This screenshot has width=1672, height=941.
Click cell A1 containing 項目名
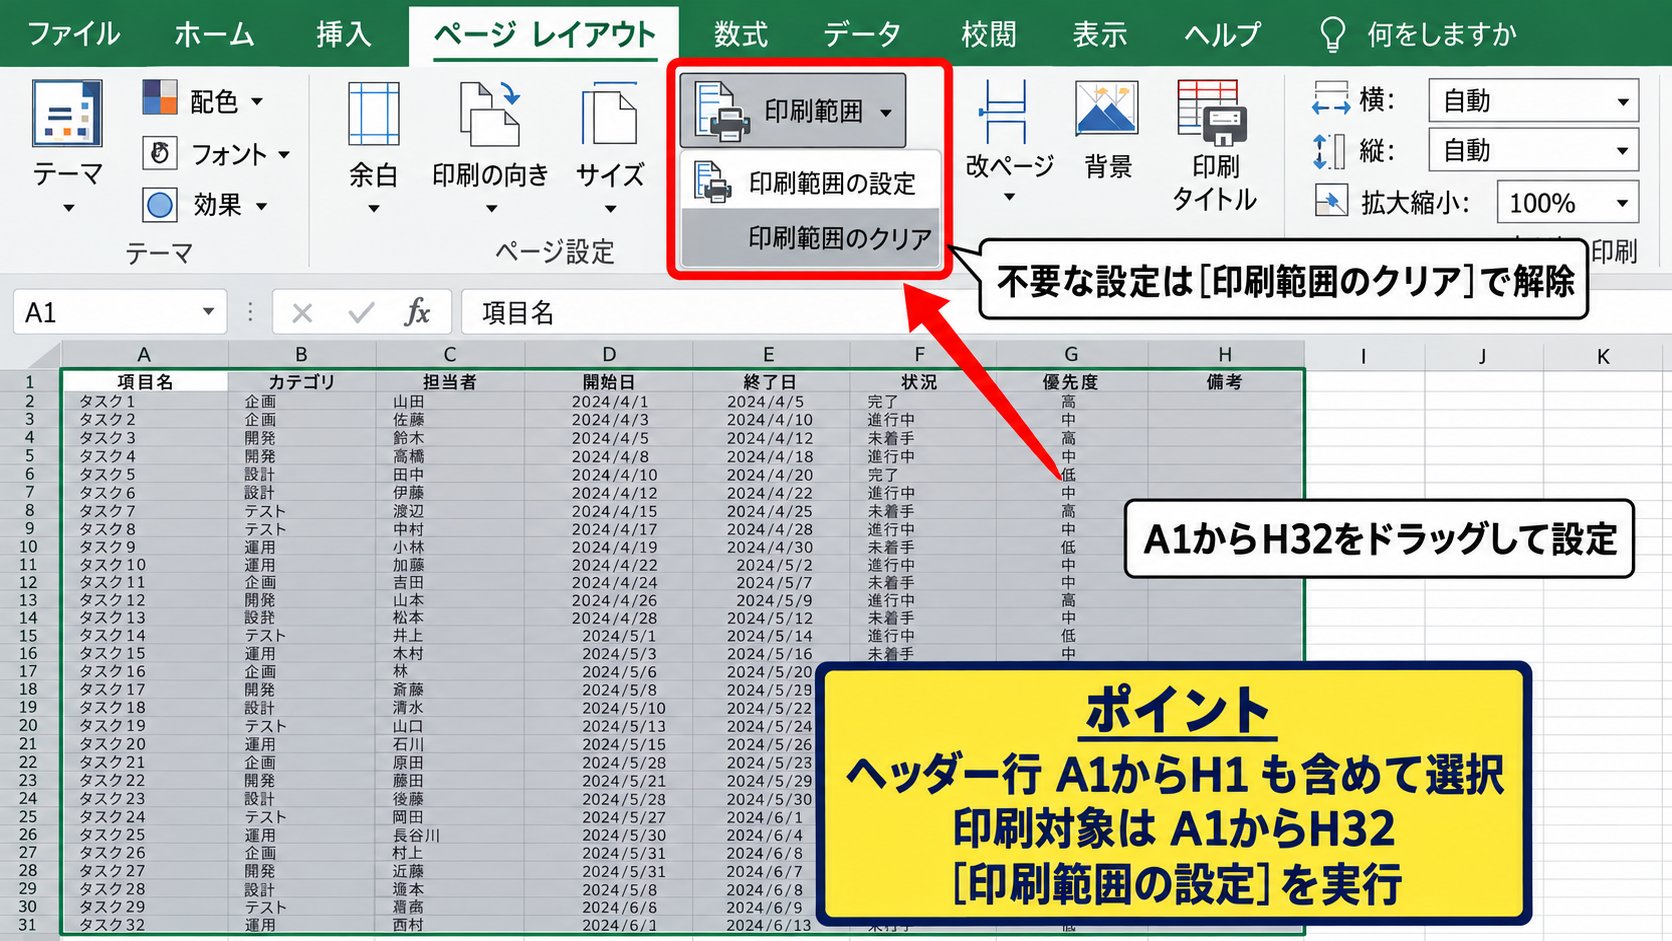point(145,381)
